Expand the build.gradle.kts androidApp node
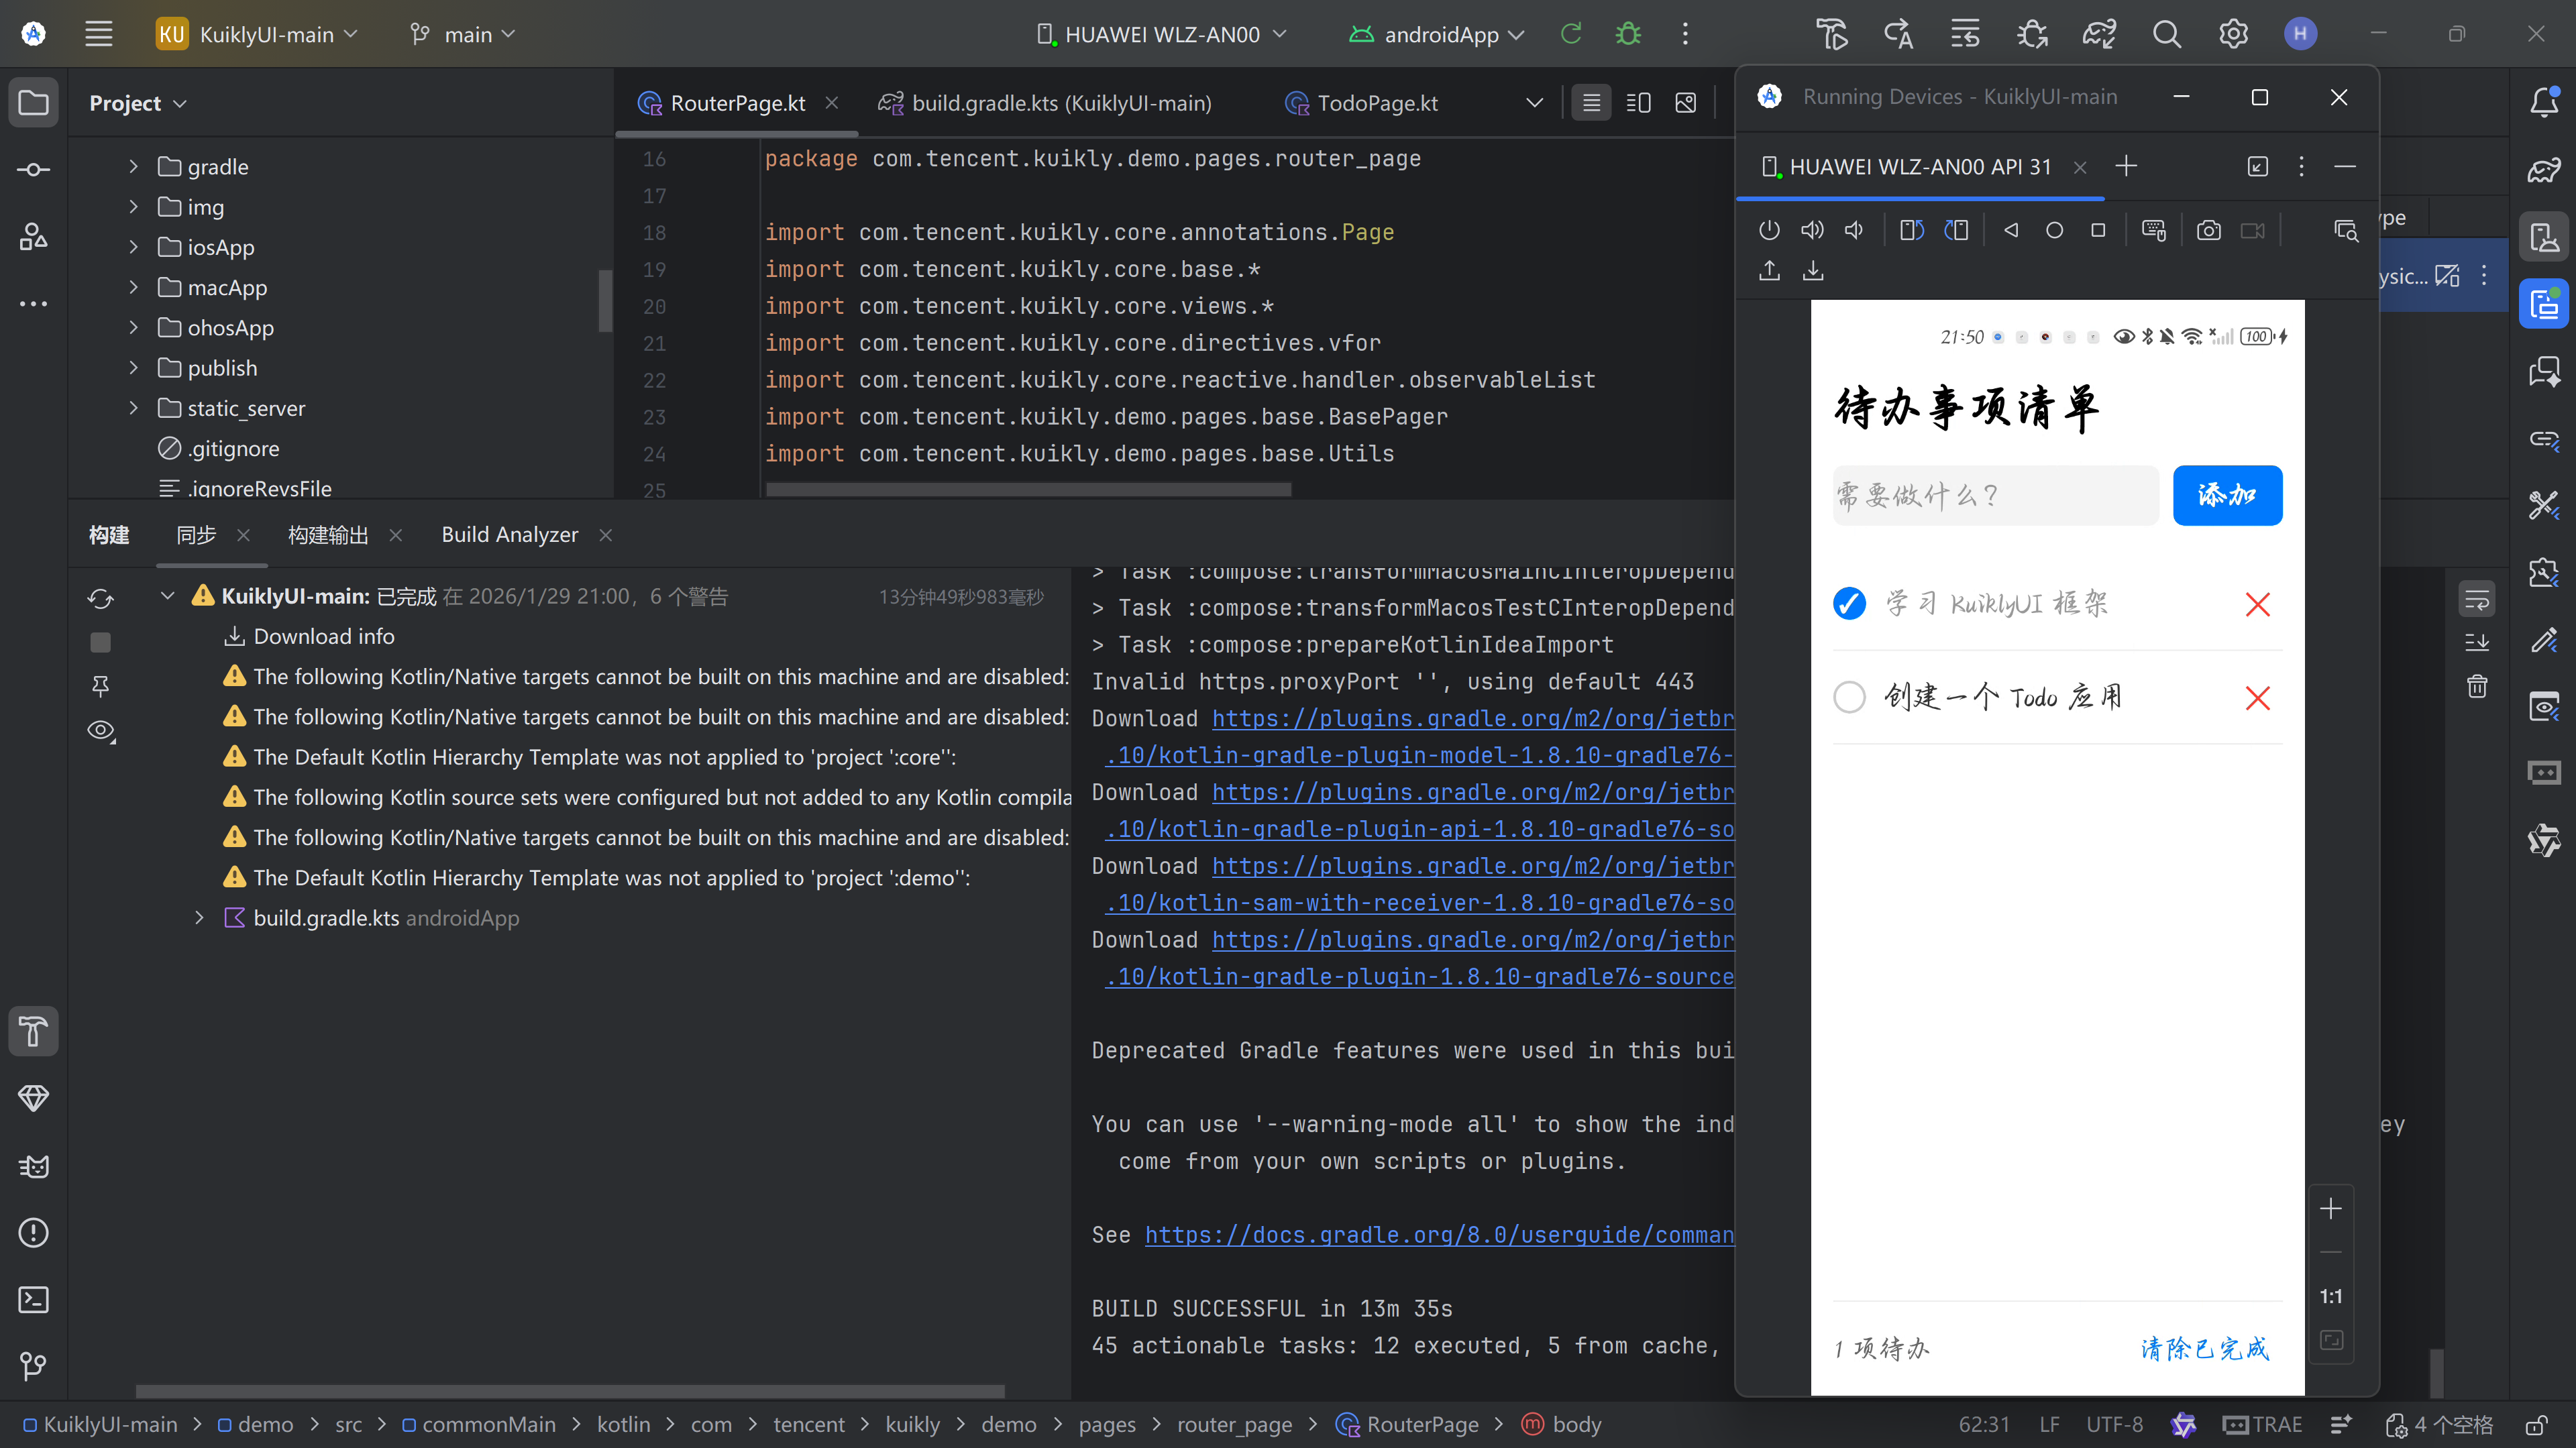The image size is (2576, 1448). click(x=199, y=918)
